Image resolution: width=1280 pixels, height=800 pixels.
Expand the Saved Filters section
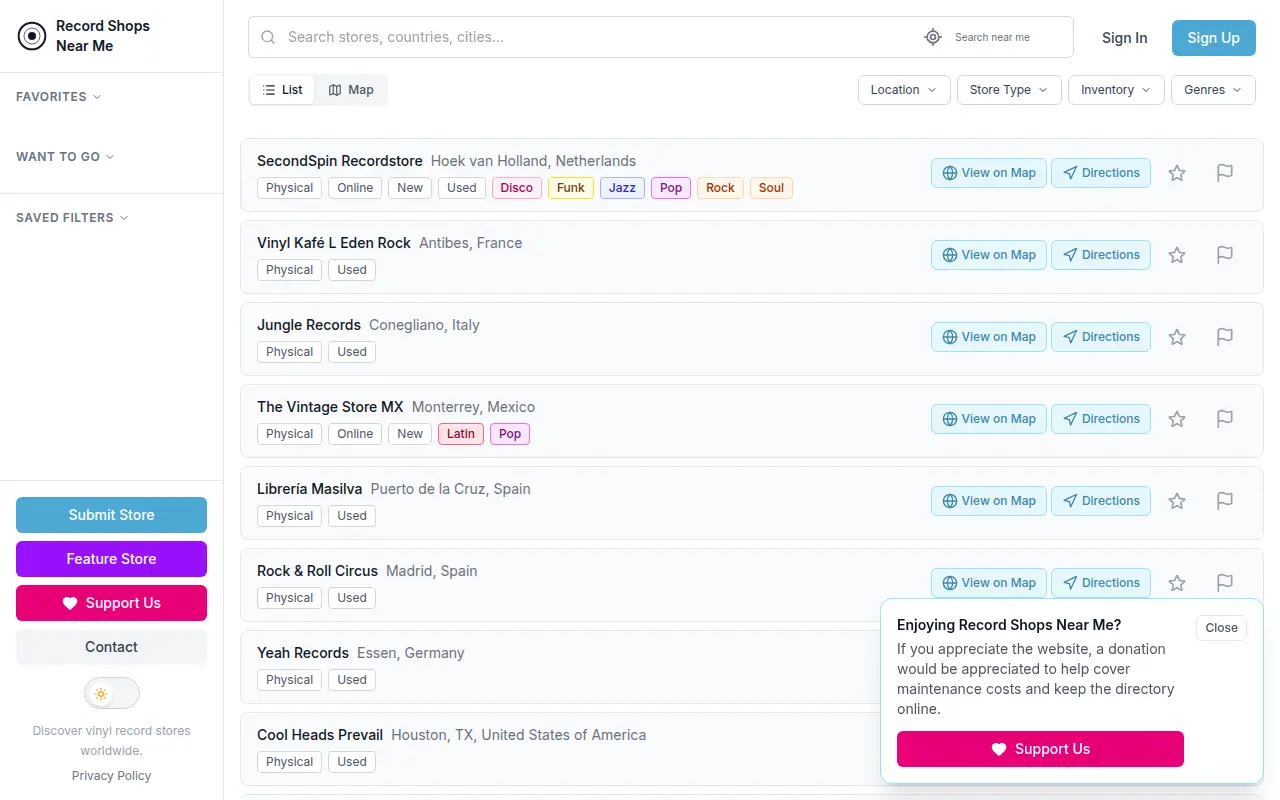click(72, 217)
